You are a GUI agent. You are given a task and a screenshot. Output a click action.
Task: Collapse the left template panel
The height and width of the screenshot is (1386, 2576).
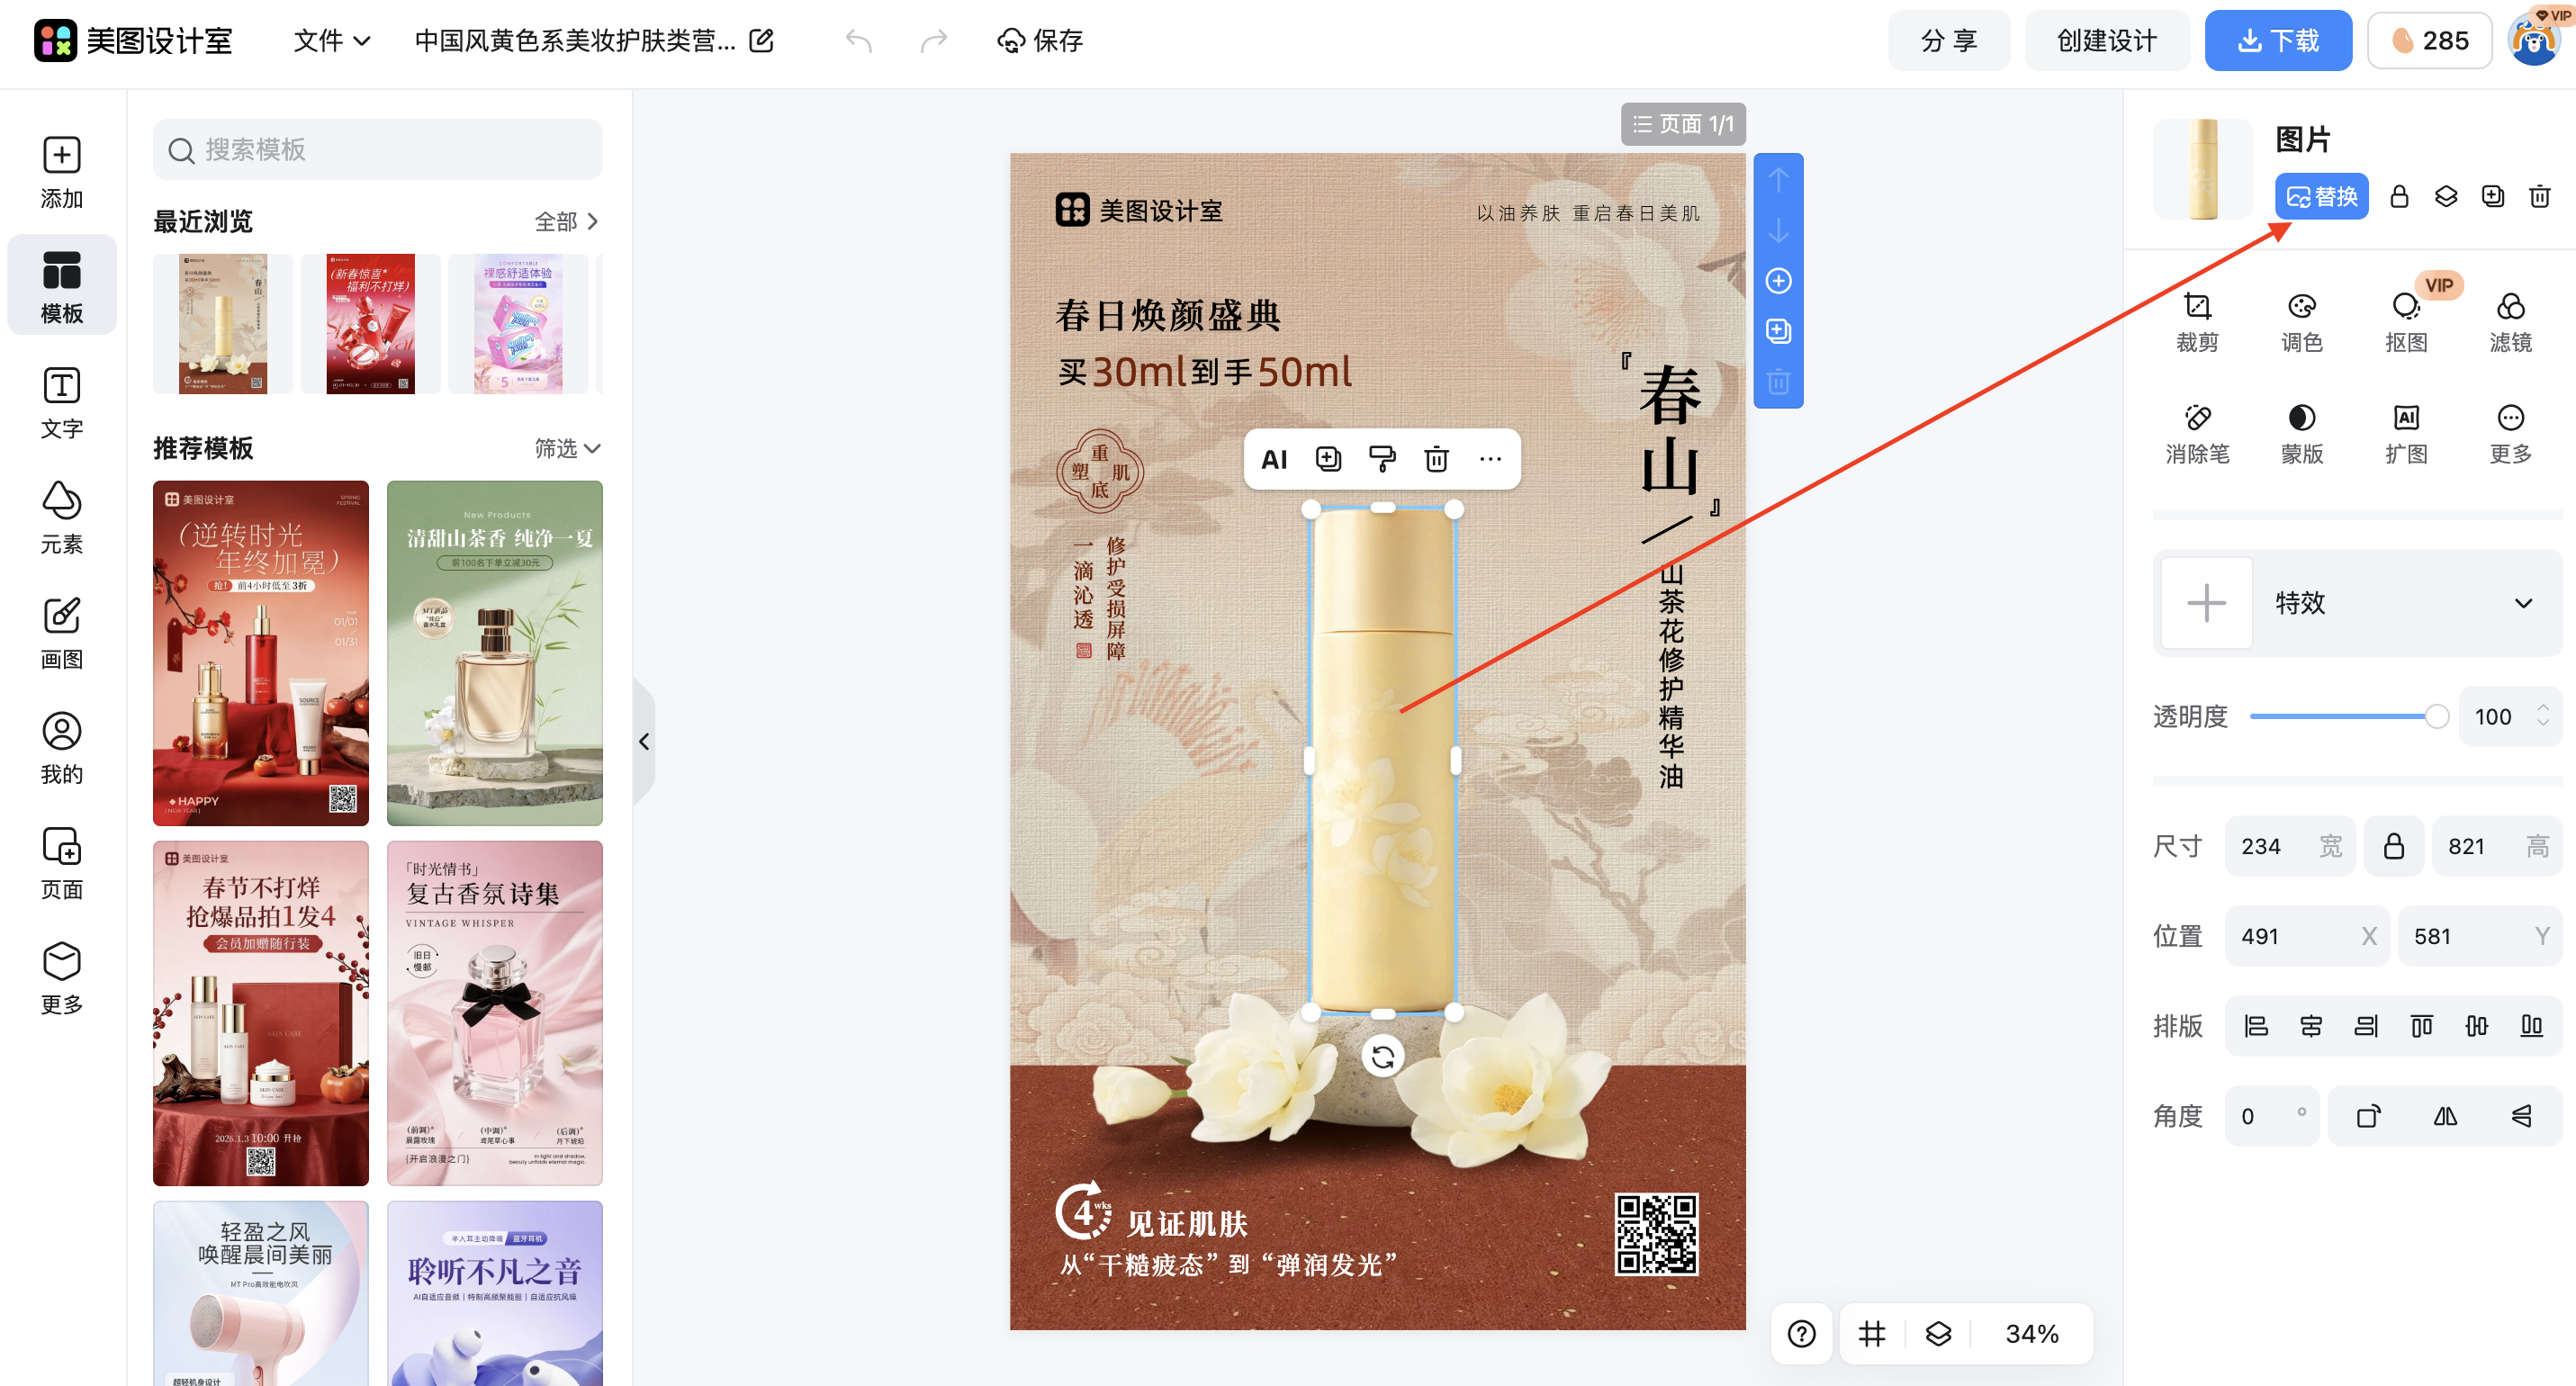645,741
